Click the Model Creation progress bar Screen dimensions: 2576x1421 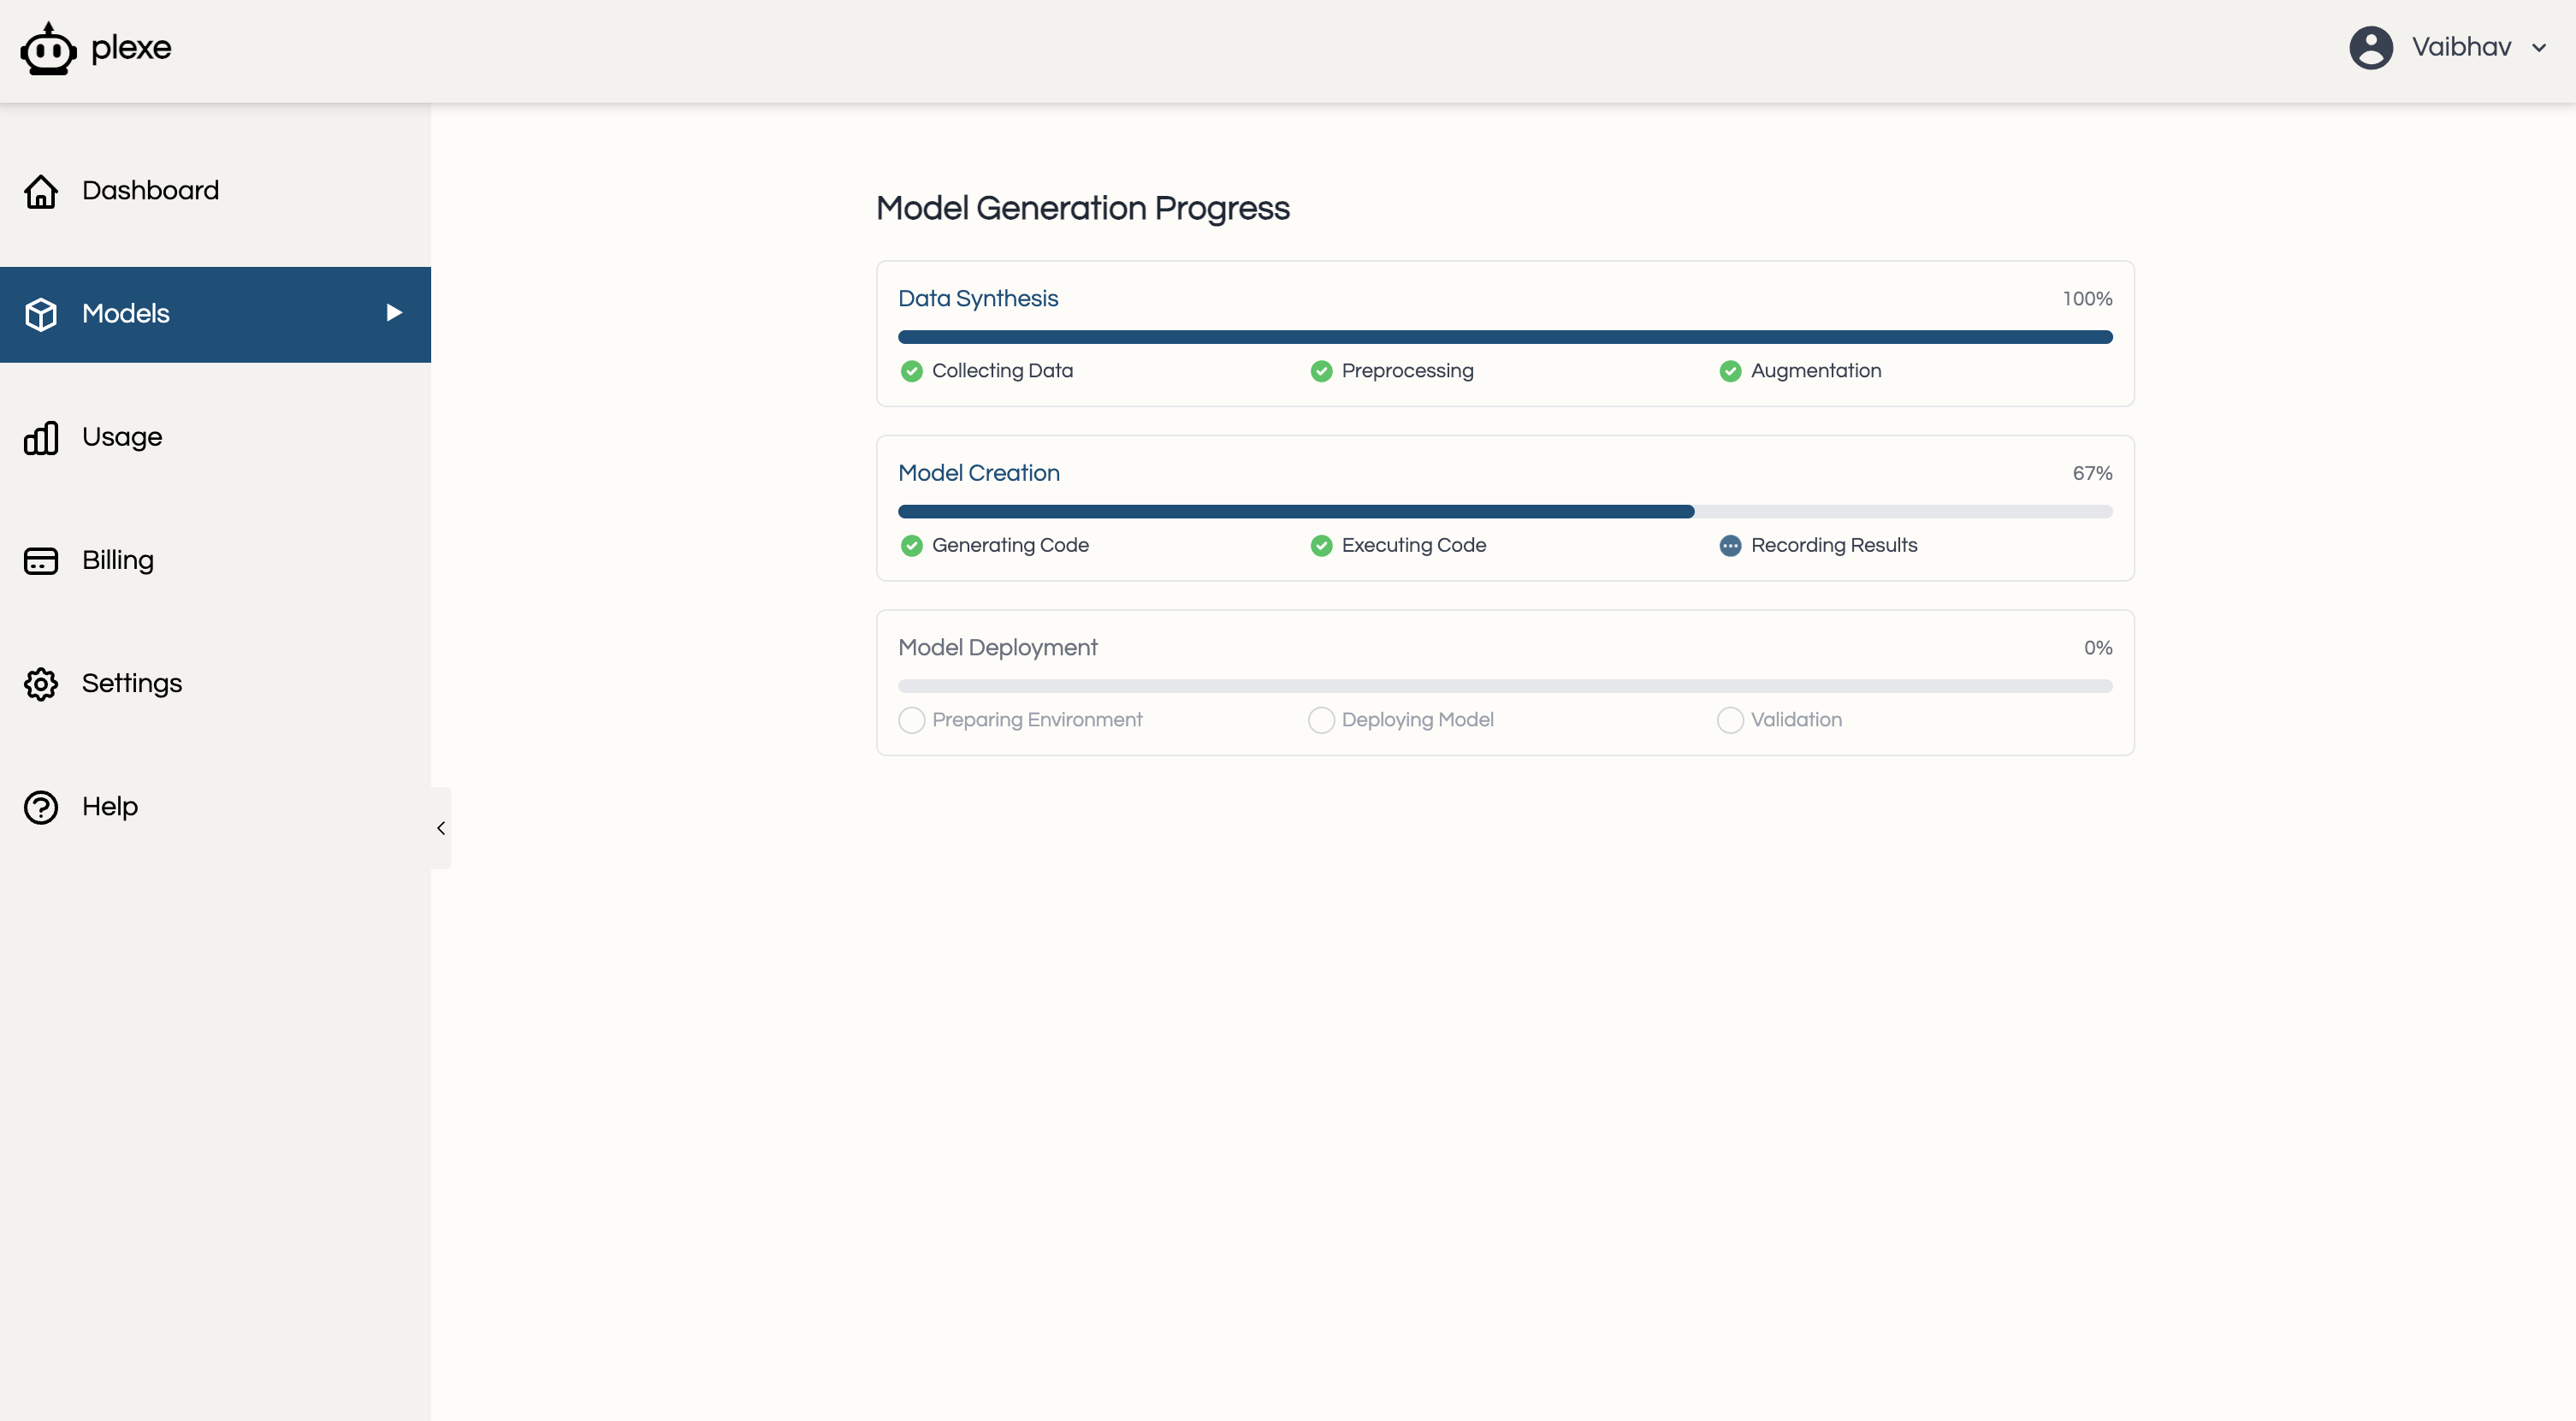[x=1504, y=512]
